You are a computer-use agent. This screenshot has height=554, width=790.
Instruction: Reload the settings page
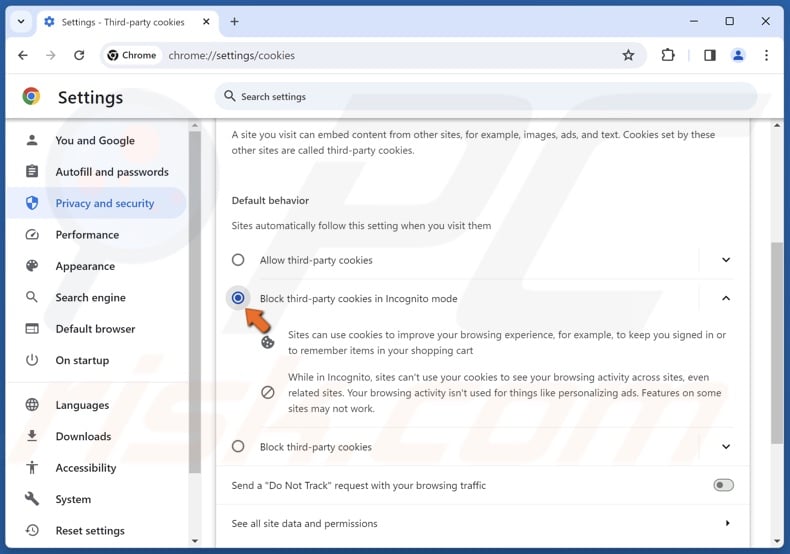click(79, 55)
